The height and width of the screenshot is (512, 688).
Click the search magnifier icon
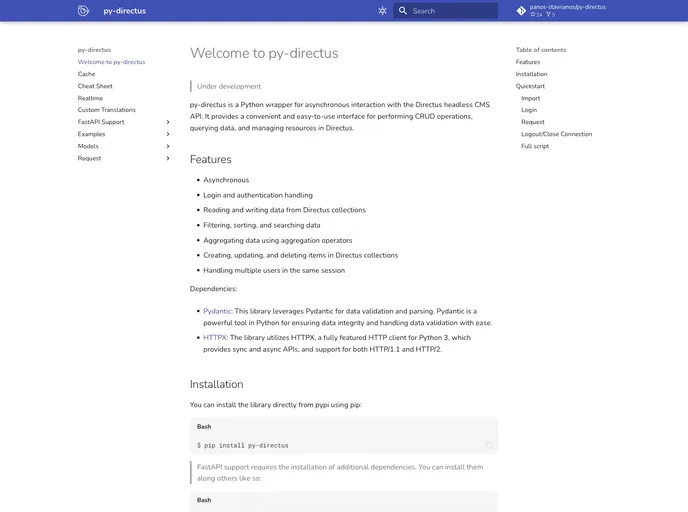point(402,11)
